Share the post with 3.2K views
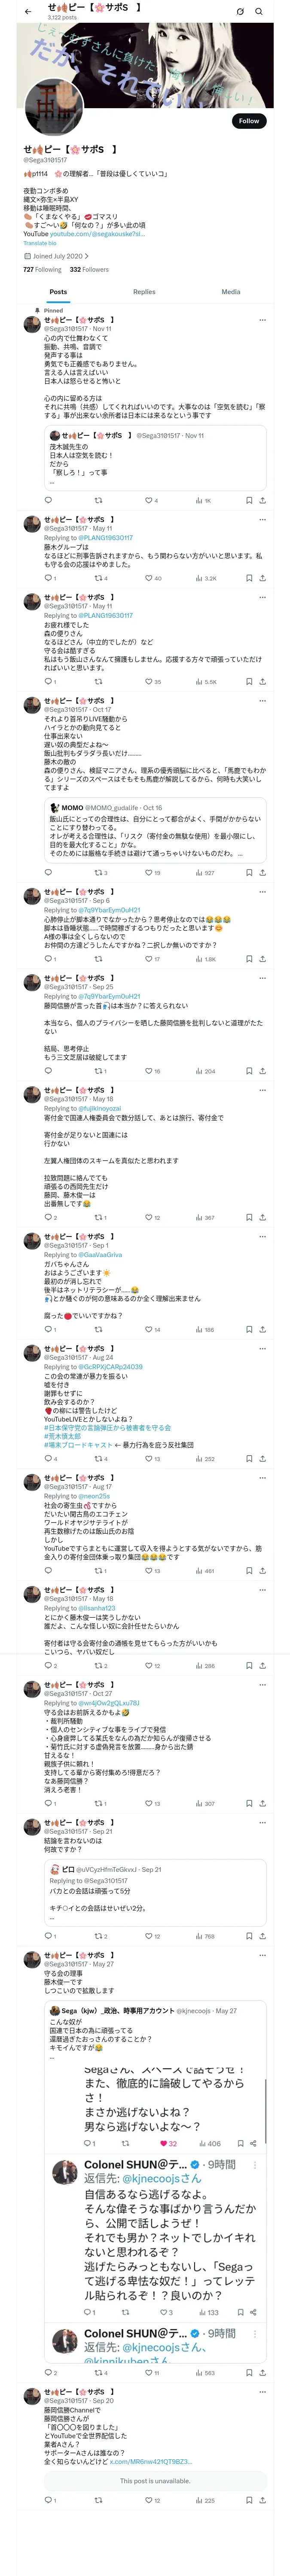 click(263, 578)
